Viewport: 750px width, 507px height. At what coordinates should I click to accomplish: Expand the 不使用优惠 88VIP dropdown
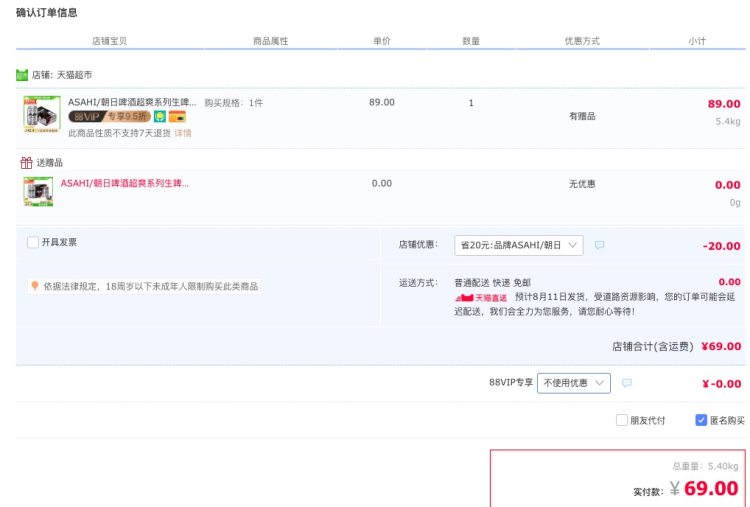(574, 383)
